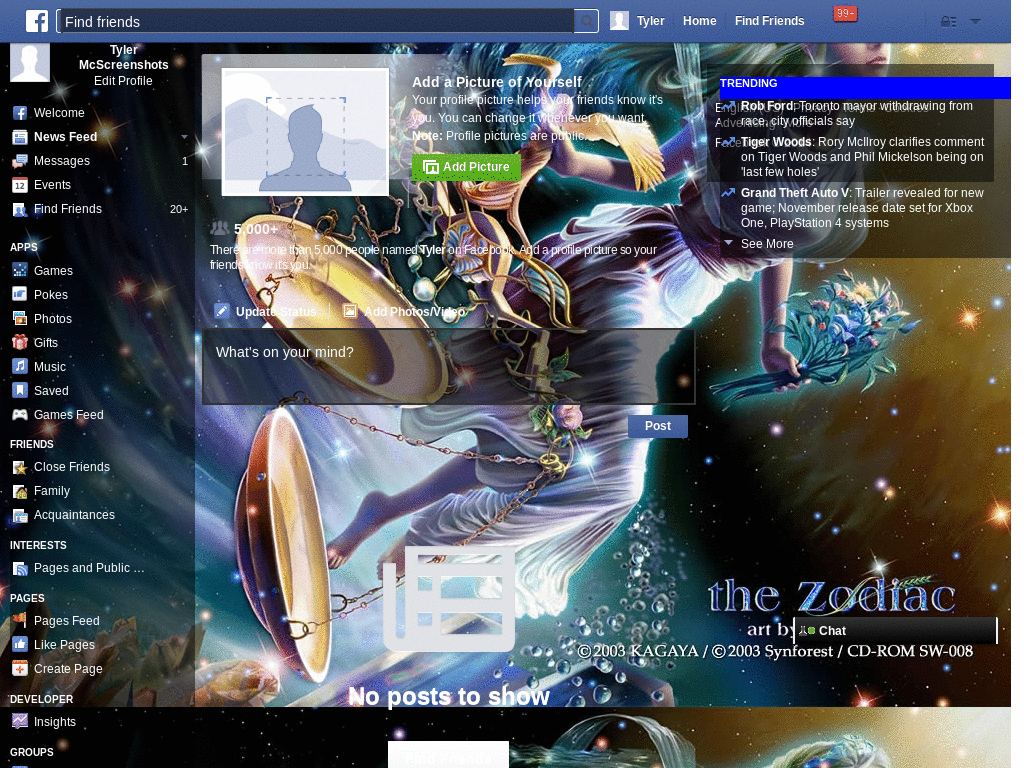1024x768 pixels.
Task: Click the Pokes icon
Action: click(20, 294)
